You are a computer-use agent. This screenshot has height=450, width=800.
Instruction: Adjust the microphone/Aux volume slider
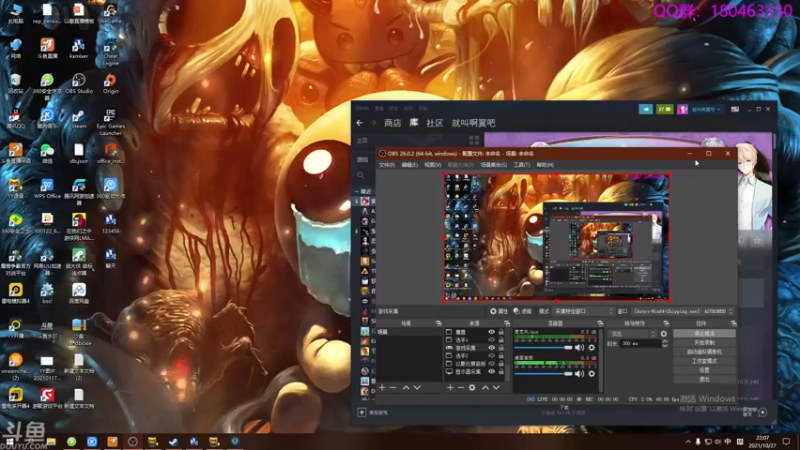[x=543, y=347]
